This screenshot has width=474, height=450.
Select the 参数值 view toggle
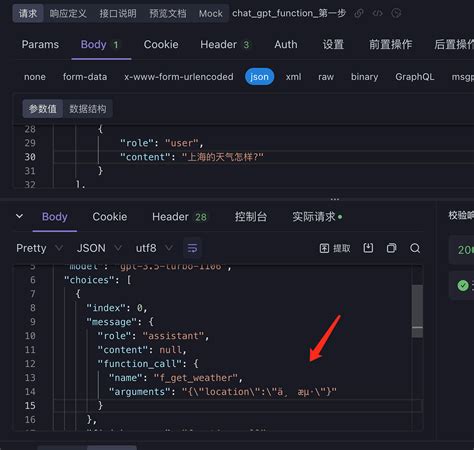pos(43,109)
